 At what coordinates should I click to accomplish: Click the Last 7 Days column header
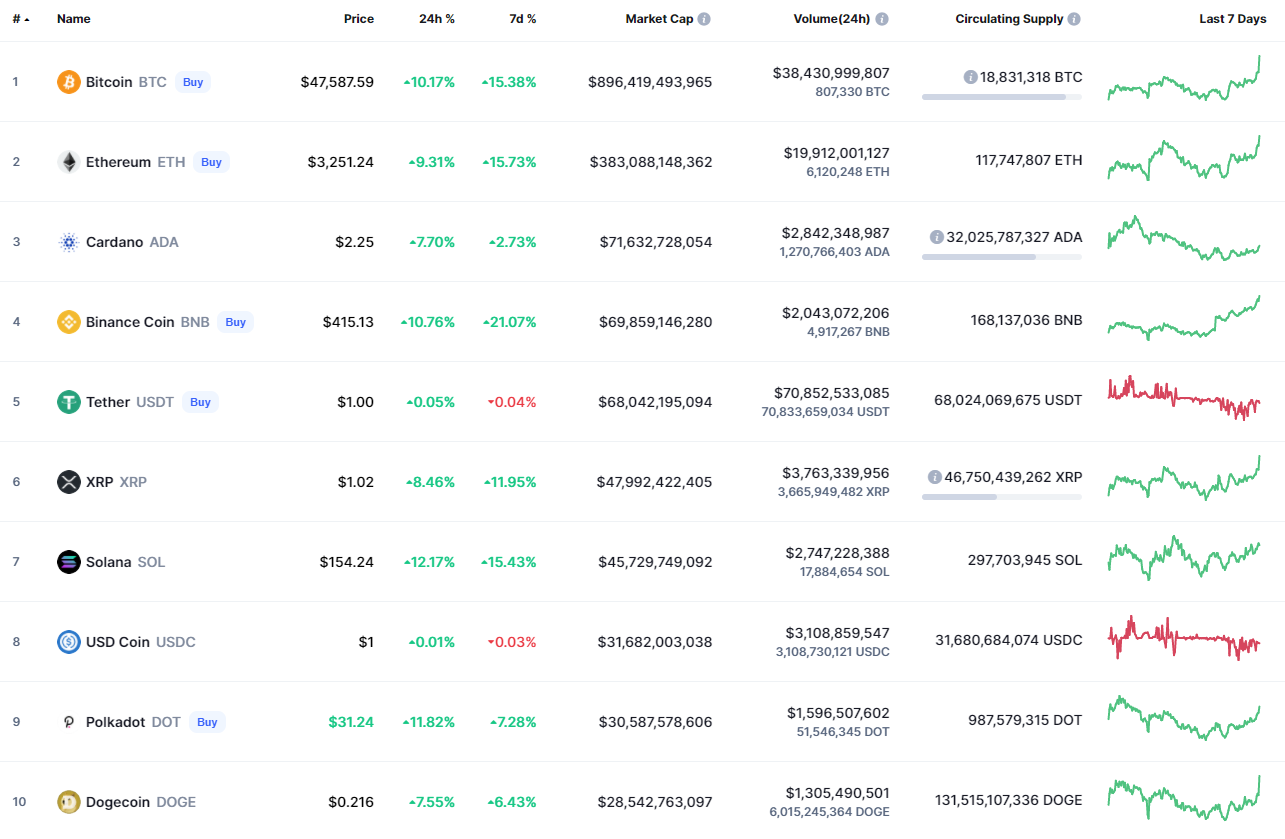pyautogui.click(x=1233, y=19)
